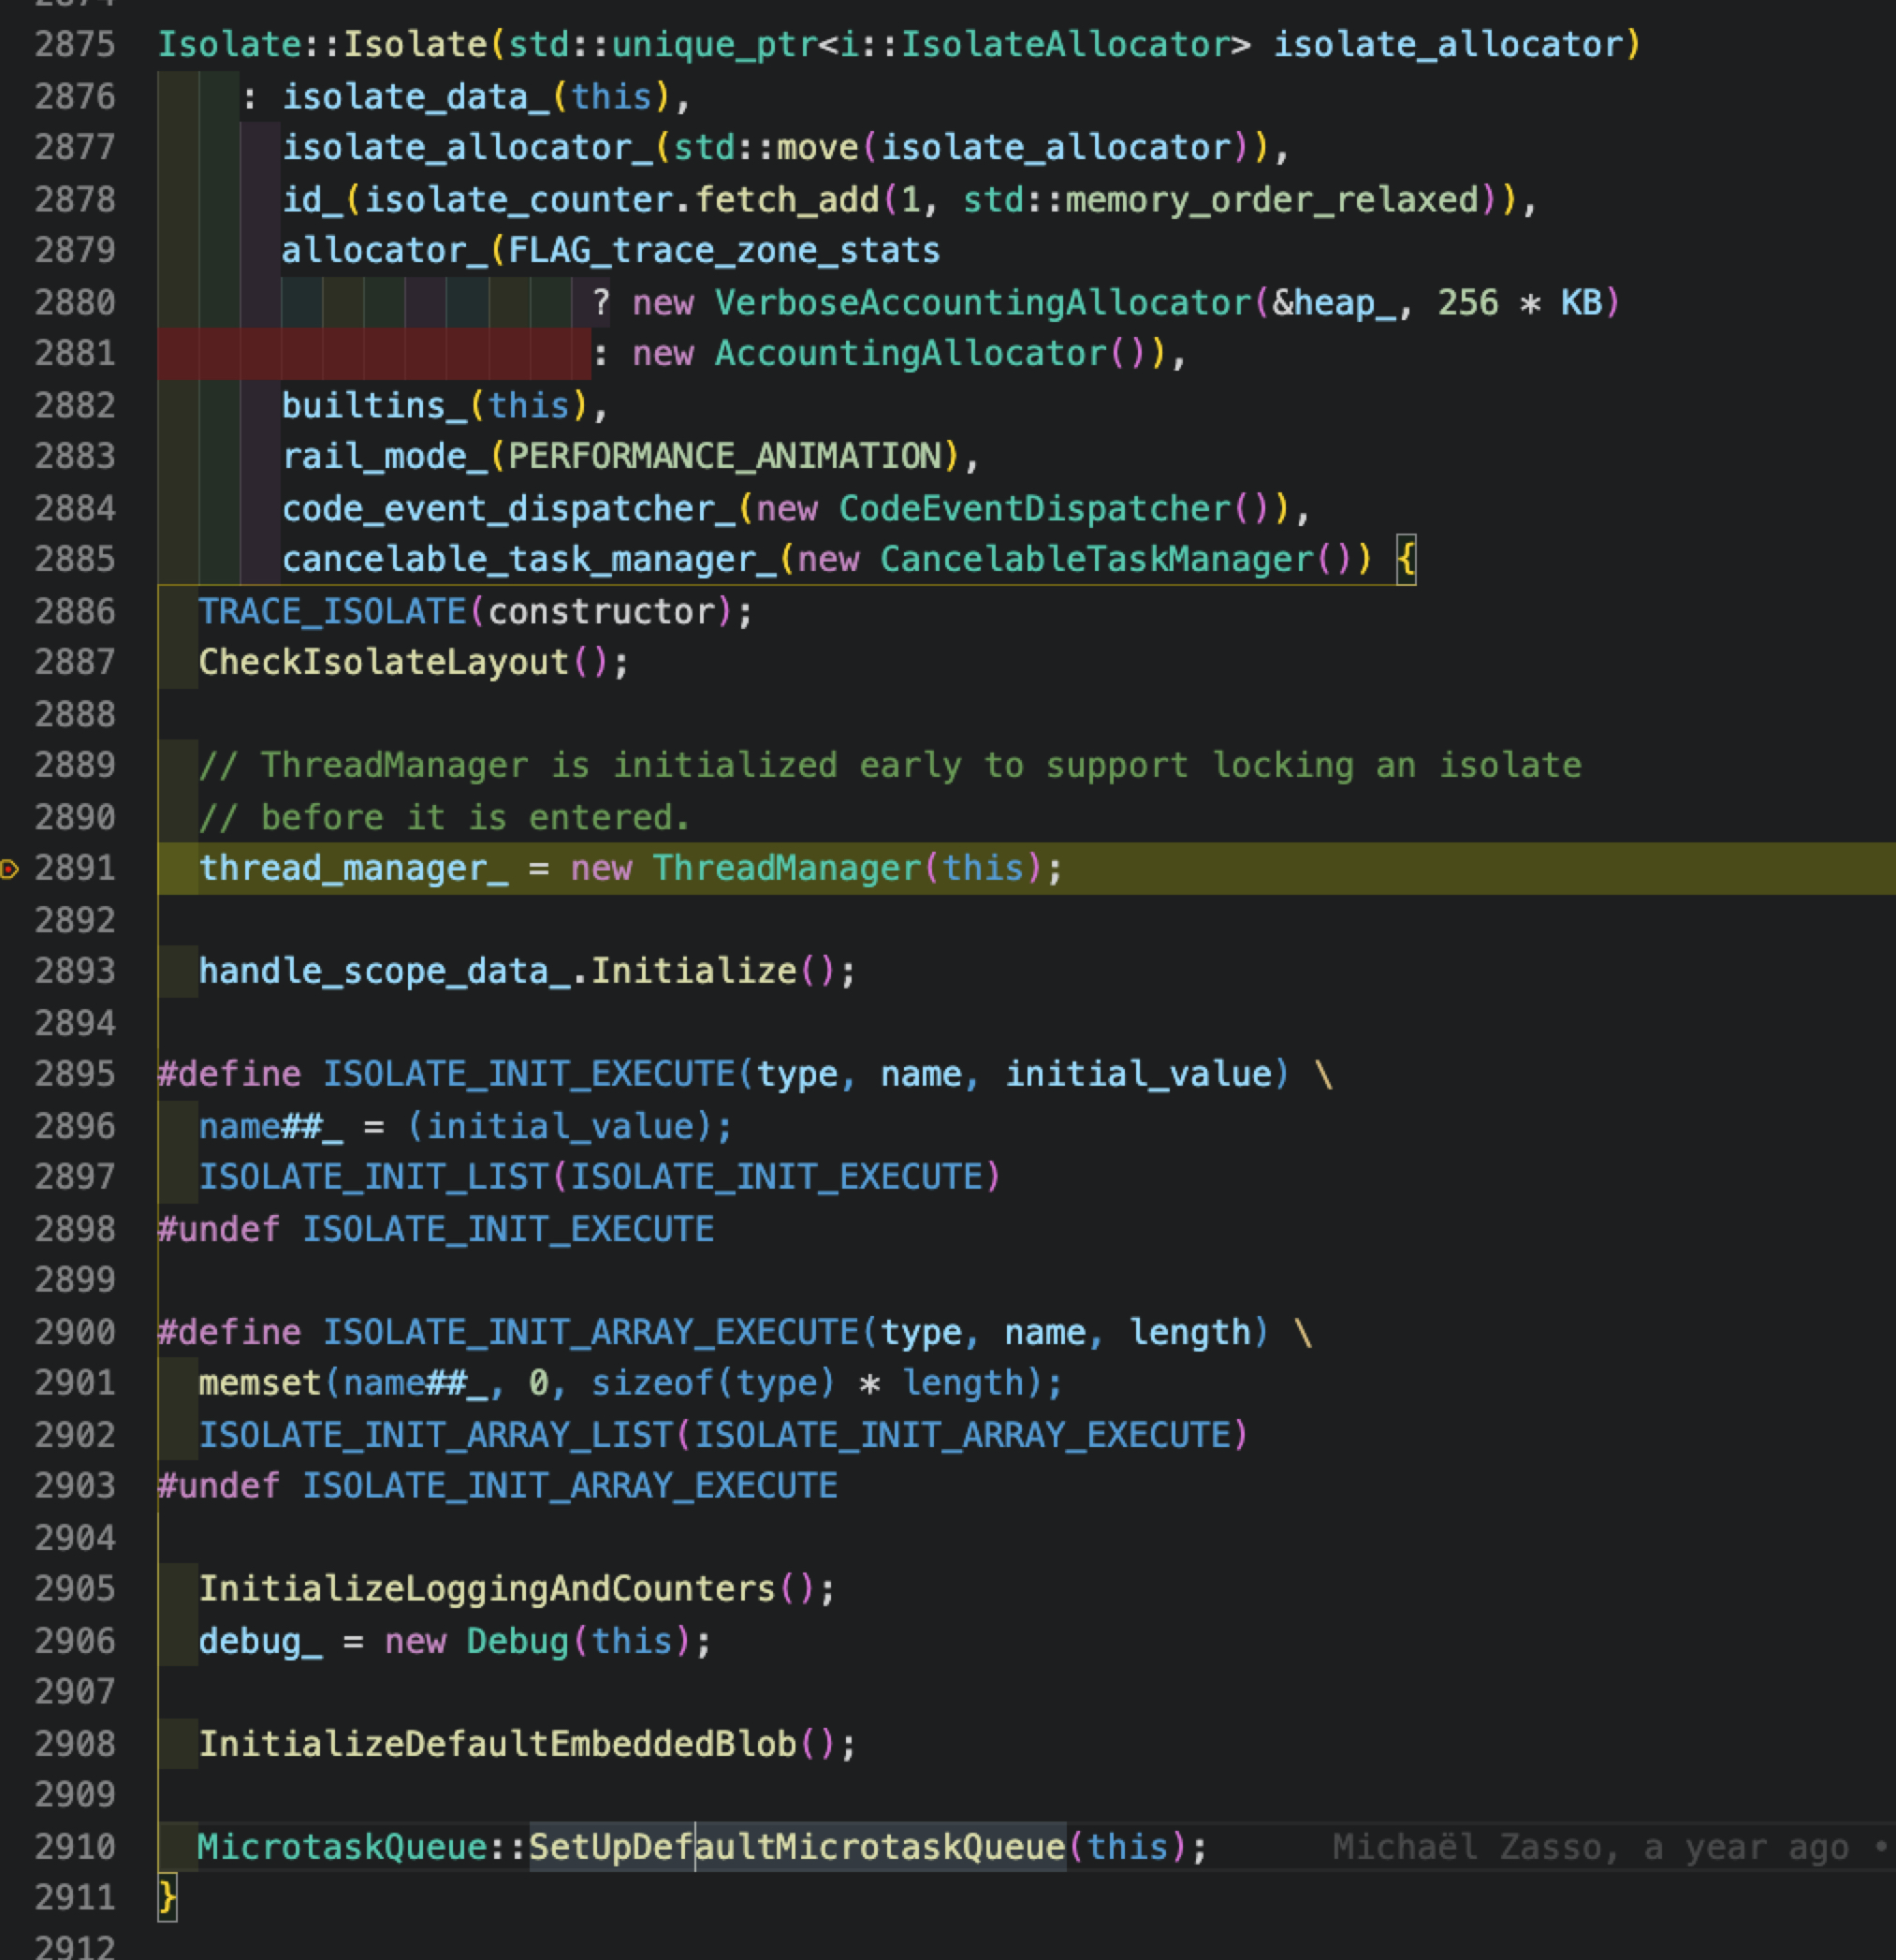Screen dimensions: 1896x1960
Task: Click 'PERFORMANCE_ANIMATION' constant
Action: point(725,456)
